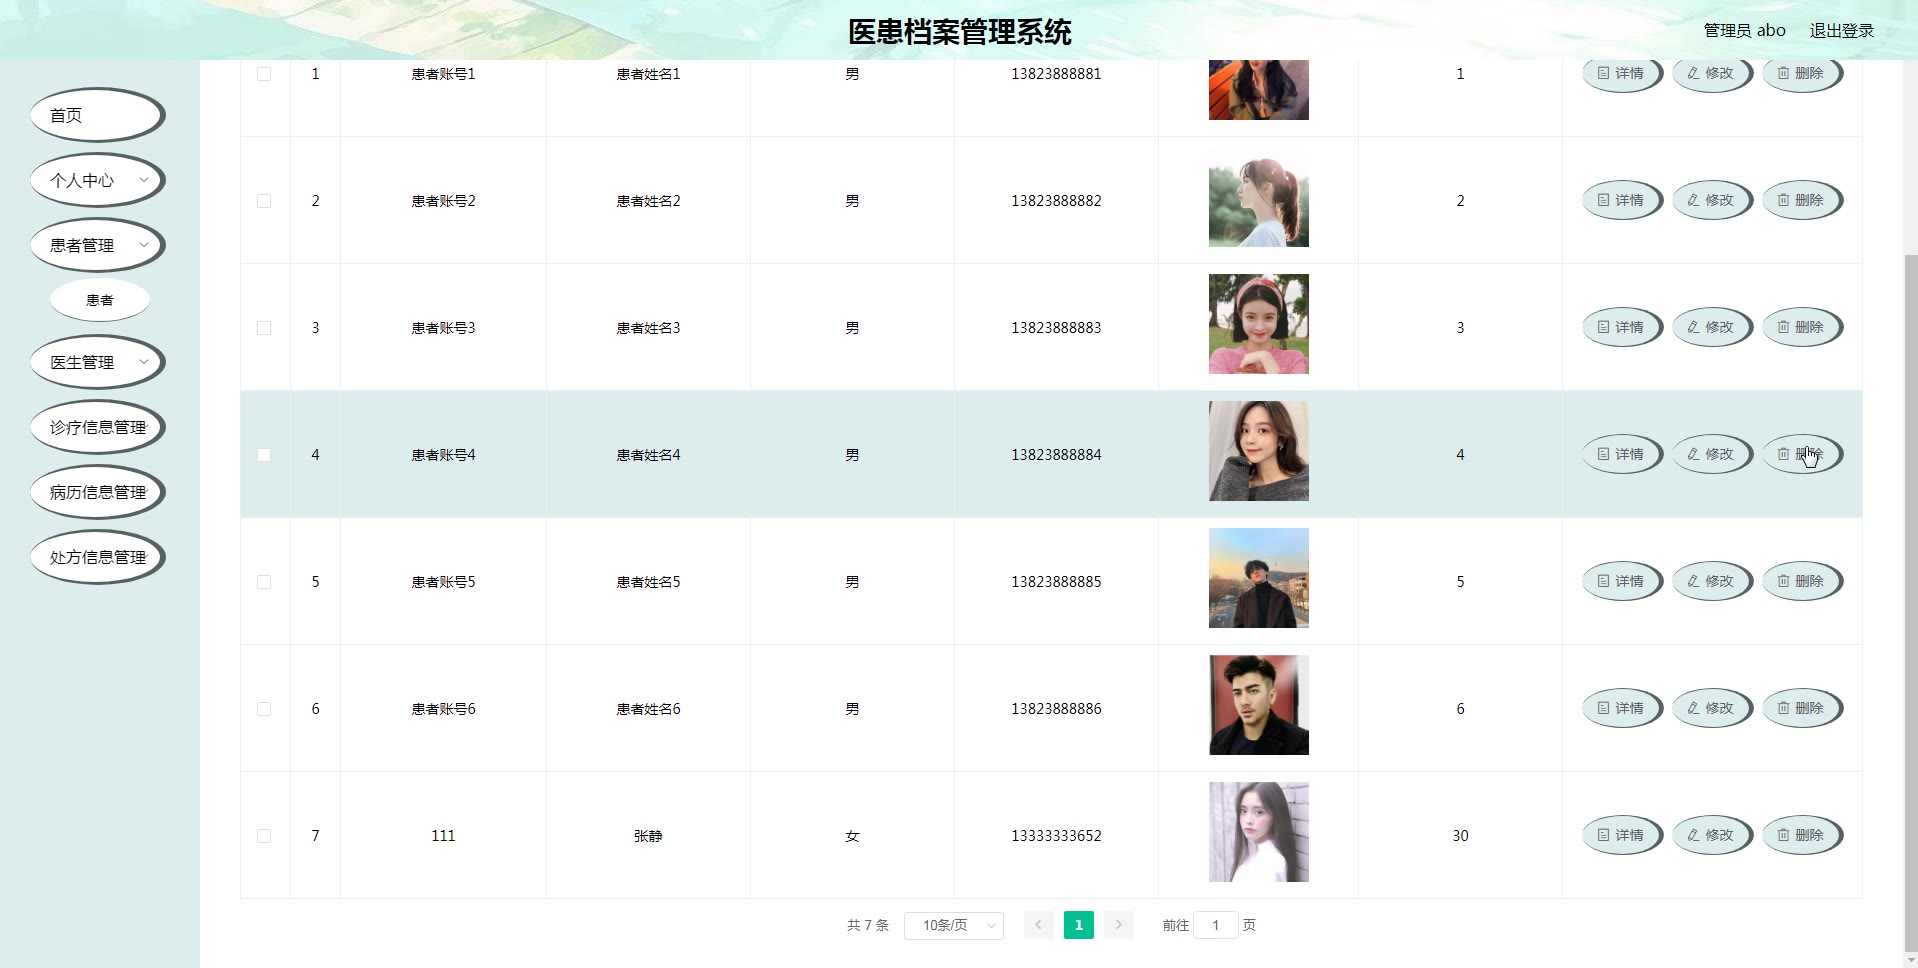1918x968 pixels.
Task: Edit patient 患者姓名6
Action: (1711, 708)
